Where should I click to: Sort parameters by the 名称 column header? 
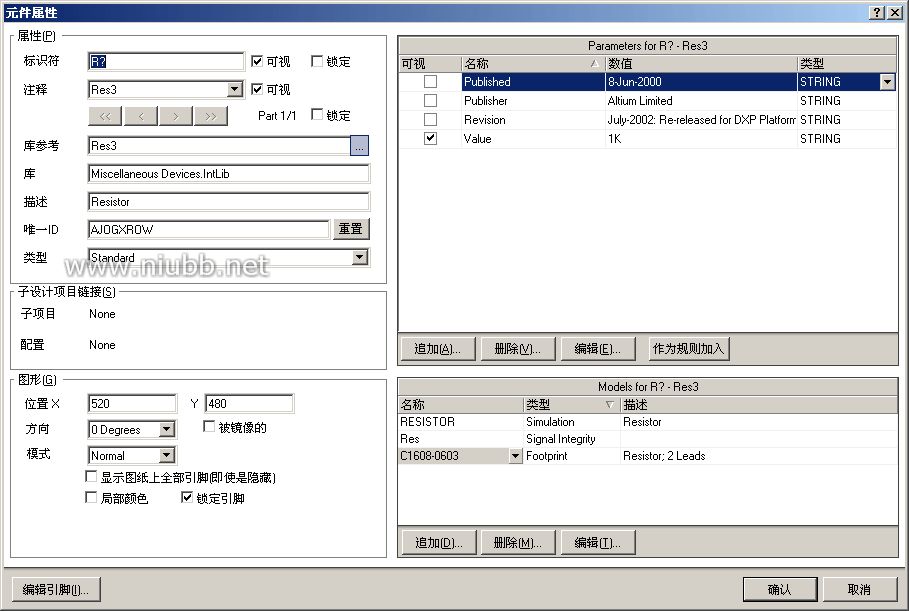coord(532,64)
